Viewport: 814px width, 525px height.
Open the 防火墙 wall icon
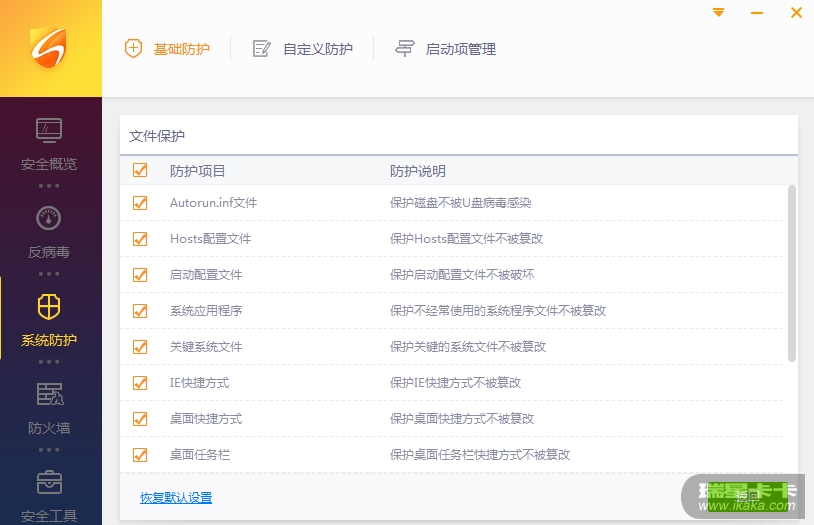50,394
